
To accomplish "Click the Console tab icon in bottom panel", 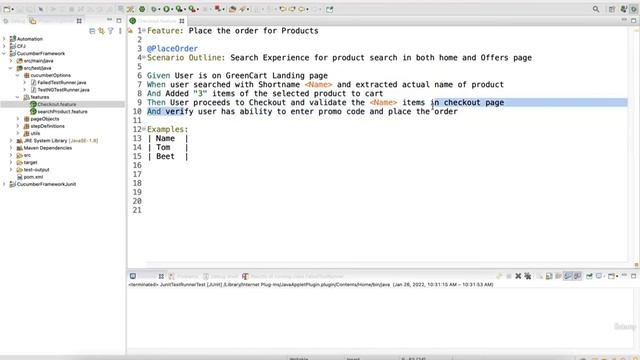I will (133, 276).
